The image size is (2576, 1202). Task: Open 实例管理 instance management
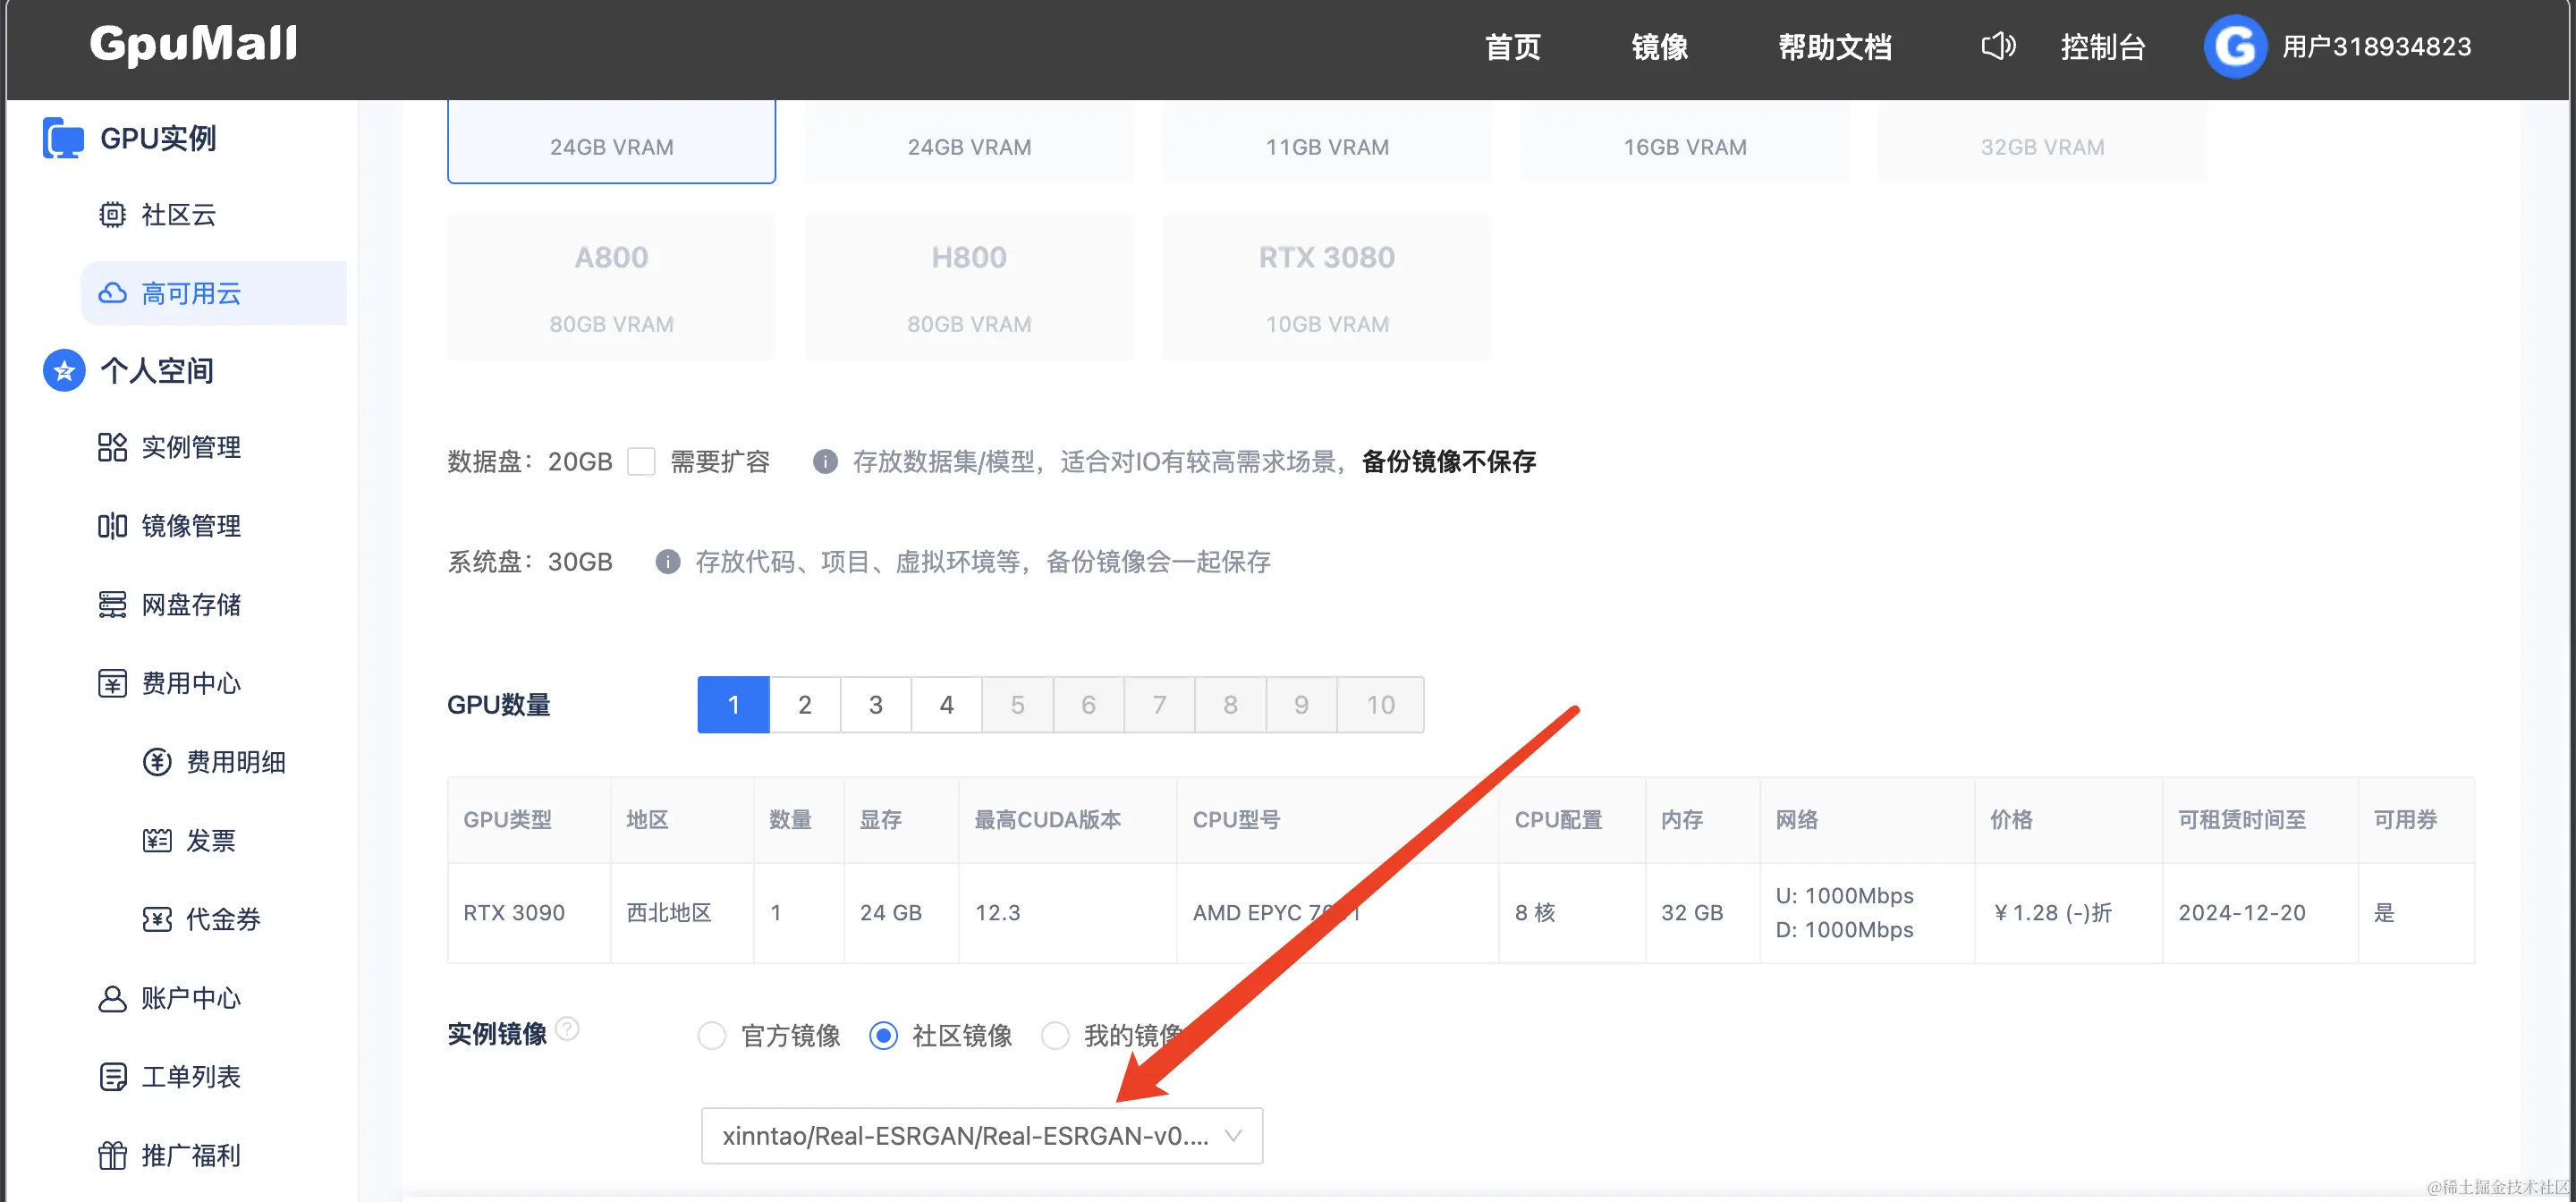[x=190, y=447]
